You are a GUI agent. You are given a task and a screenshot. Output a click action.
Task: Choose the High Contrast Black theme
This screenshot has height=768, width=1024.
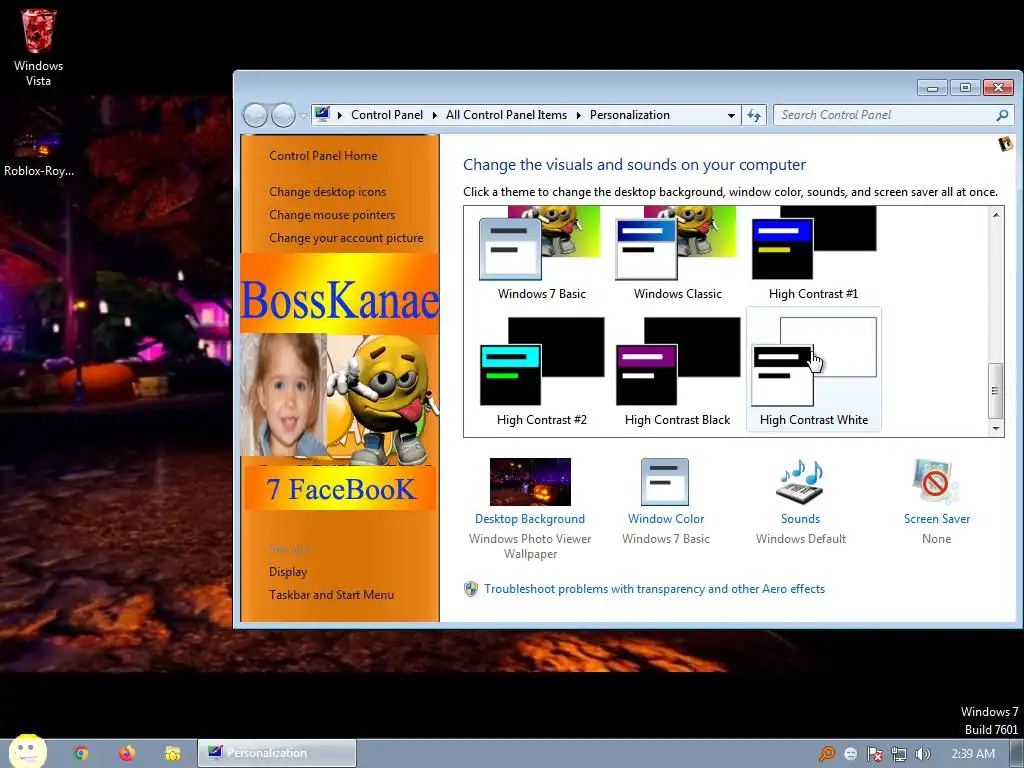(x=677, y=370)
